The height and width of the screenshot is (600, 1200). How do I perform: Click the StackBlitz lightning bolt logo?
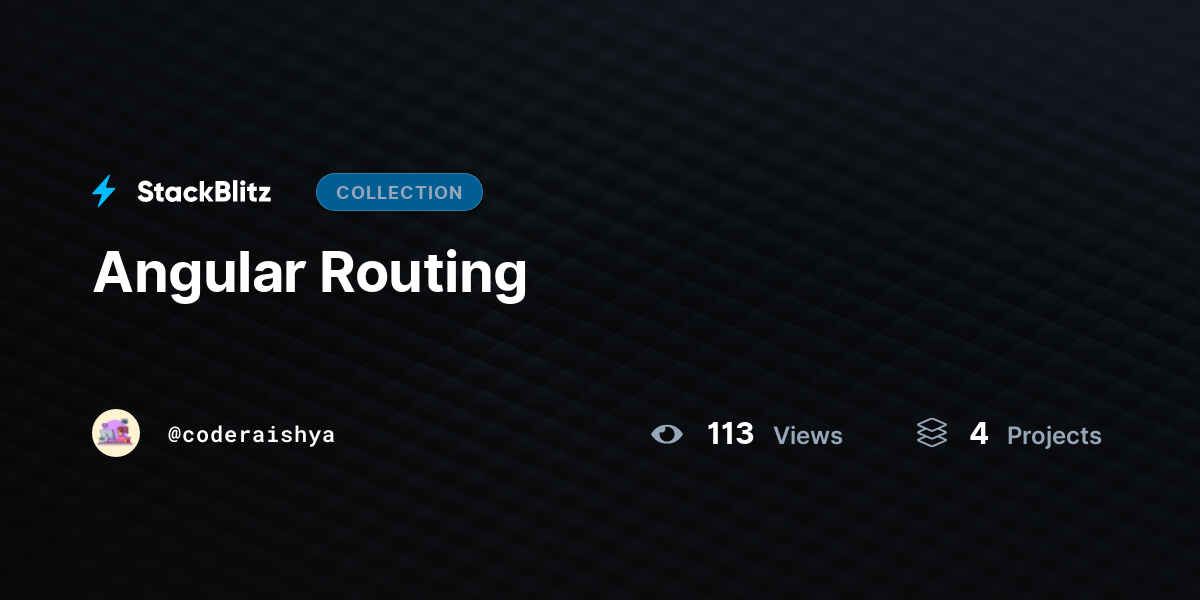coord(104,191)
